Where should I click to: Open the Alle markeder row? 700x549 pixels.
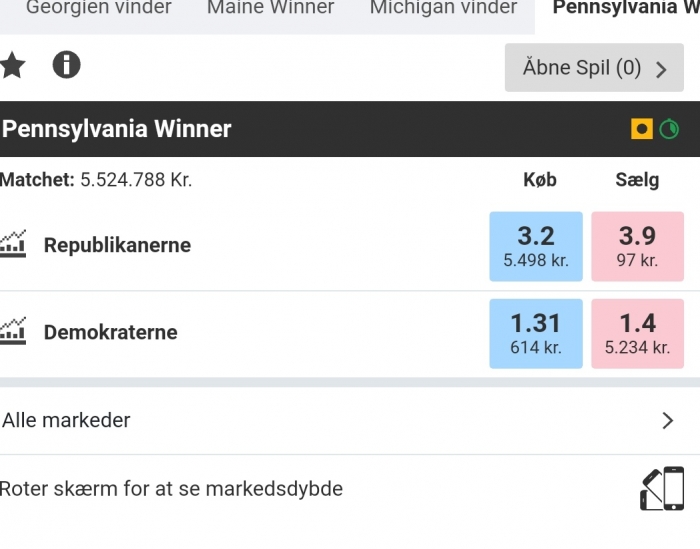[x=350, y=420]
